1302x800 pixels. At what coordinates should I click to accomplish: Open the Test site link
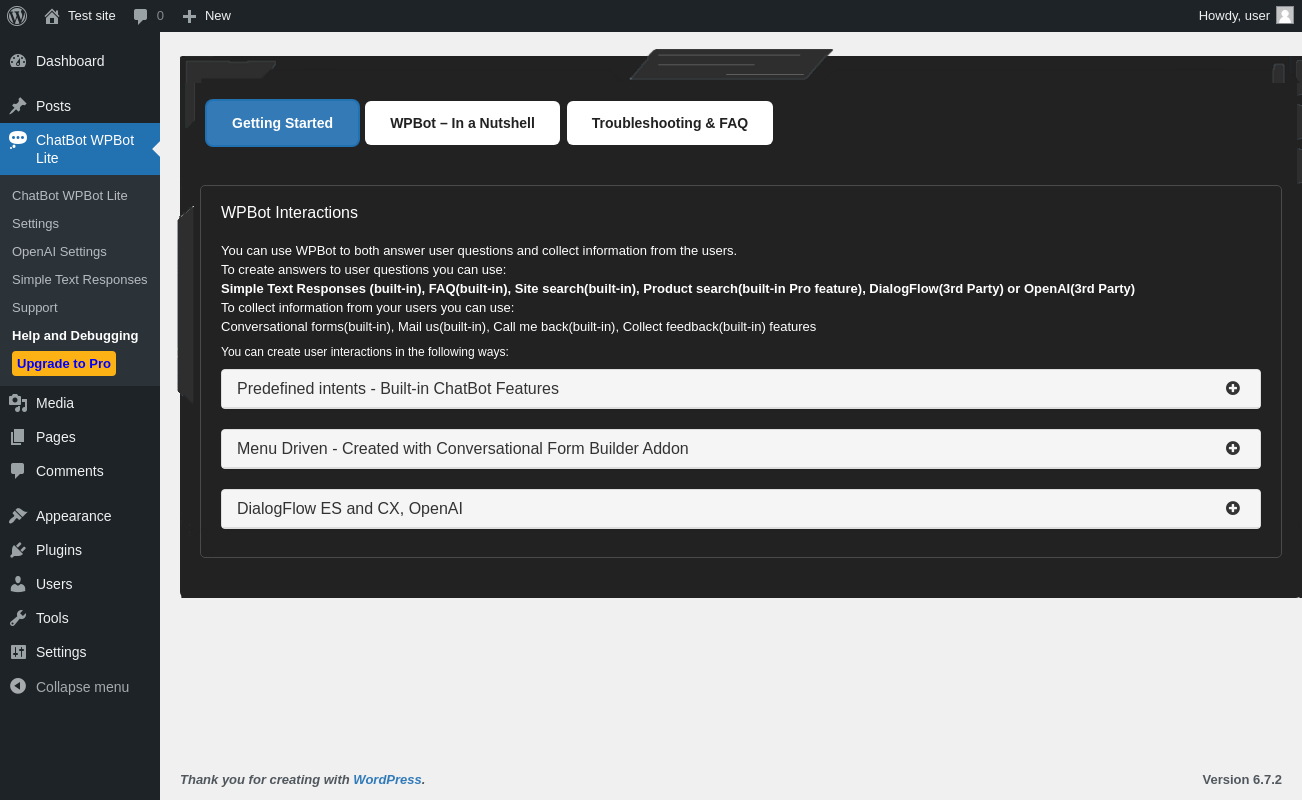point(92,16)
